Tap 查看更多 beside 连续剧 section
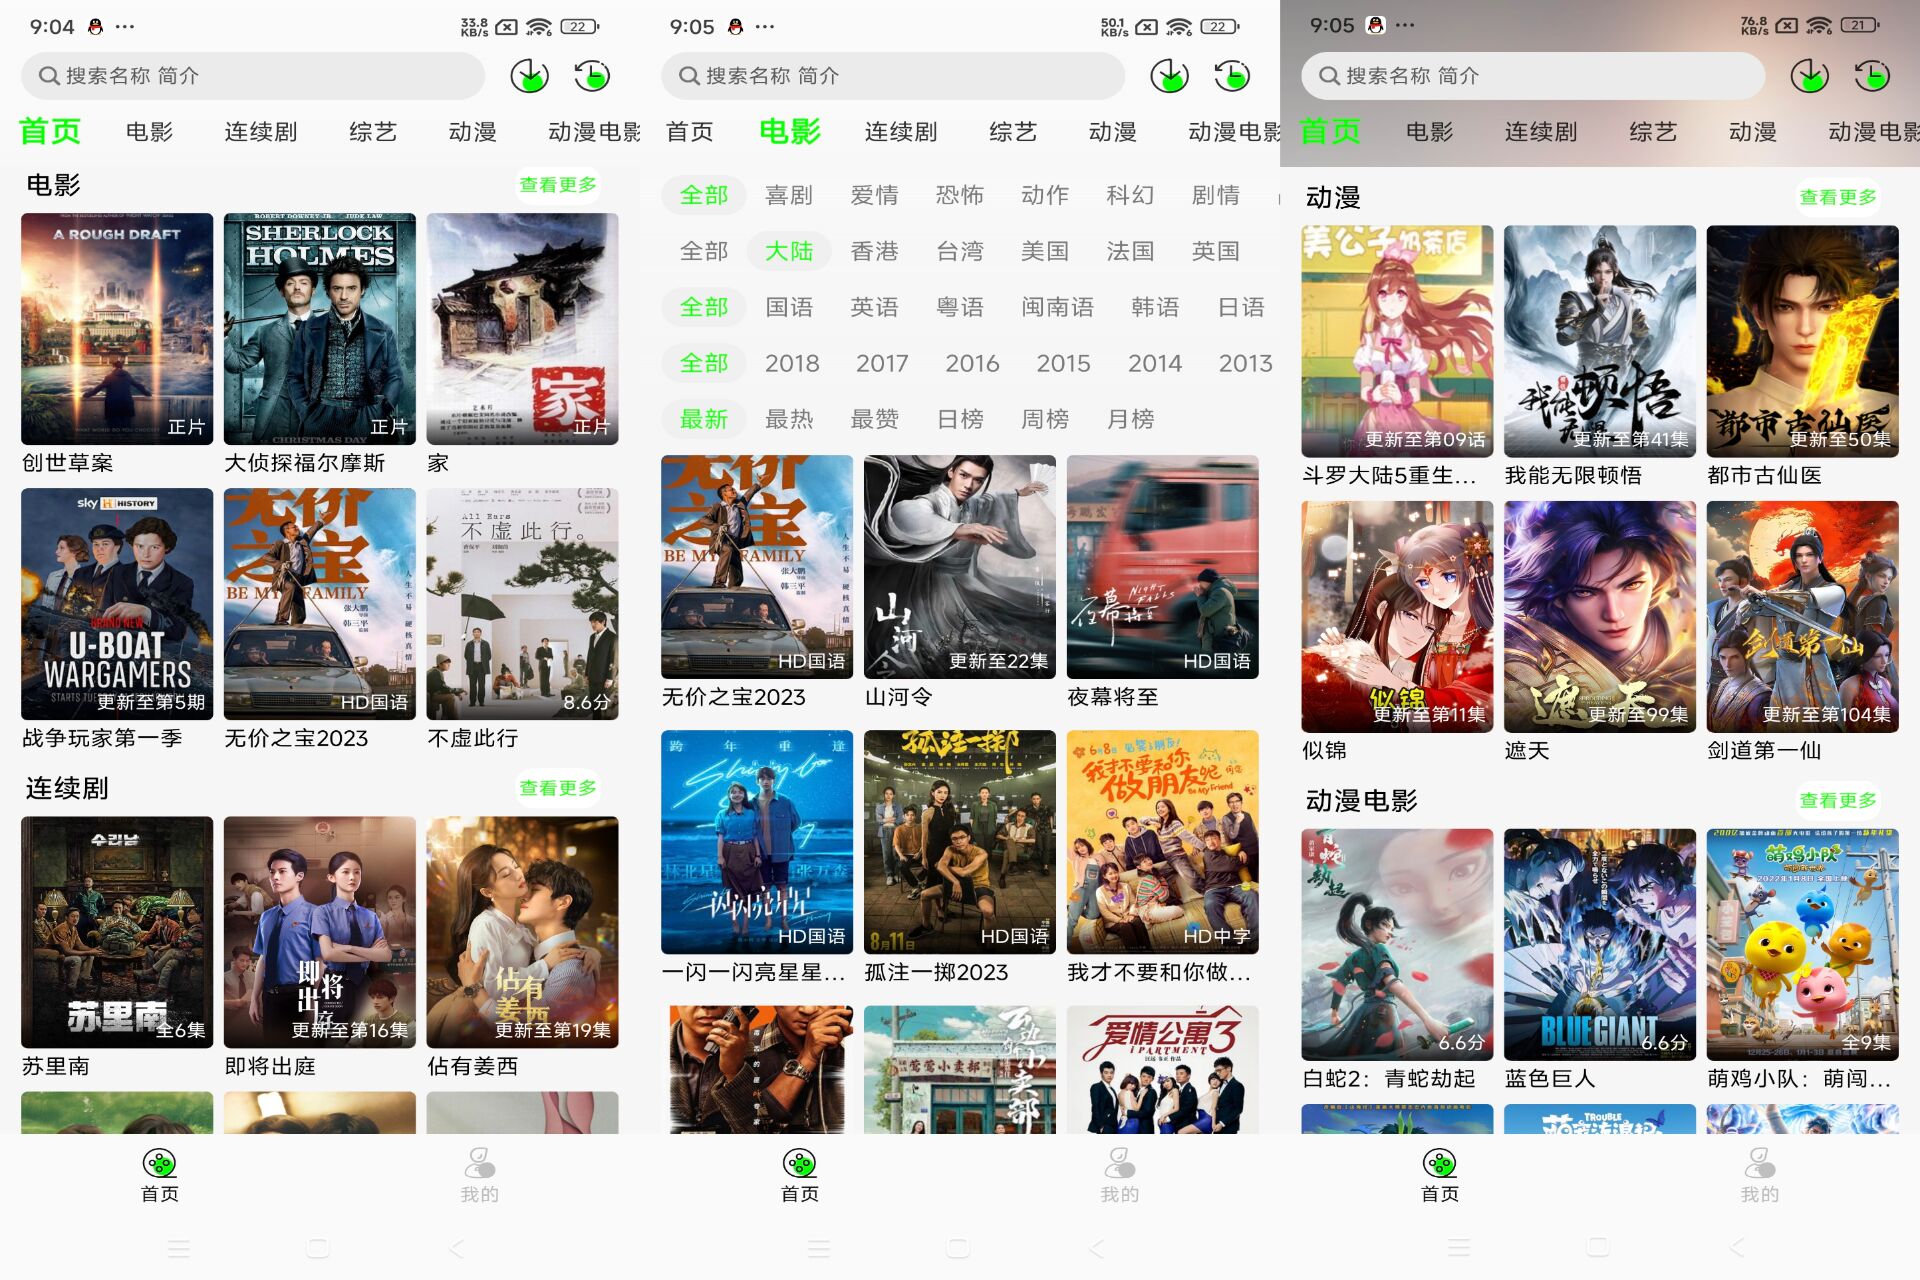 click(x=558, y=788)
